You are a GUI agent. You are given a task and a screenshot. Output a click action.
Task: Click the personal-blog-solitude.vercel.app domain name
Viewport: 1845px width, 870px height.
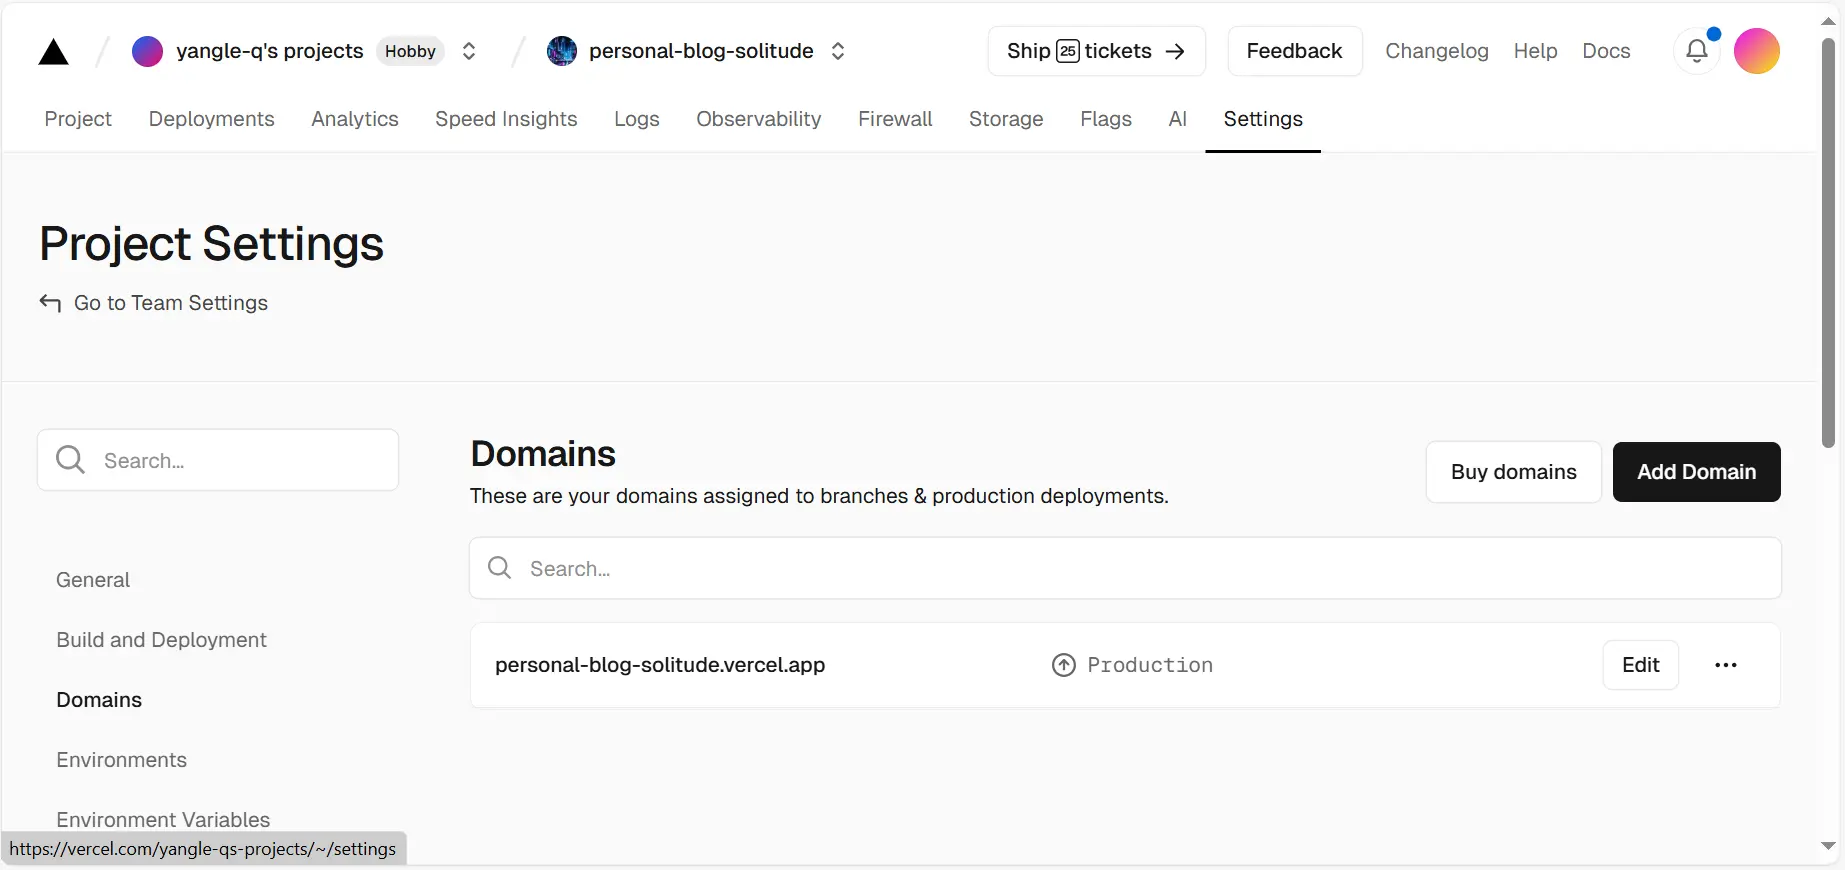coord(660,665)
